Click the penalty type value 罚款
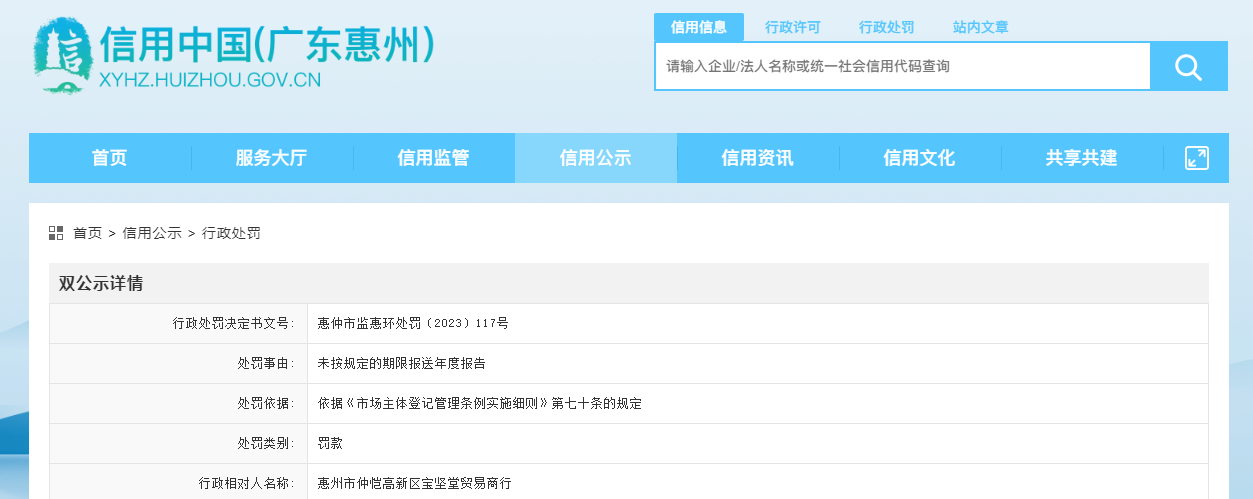 coord(330,443)
